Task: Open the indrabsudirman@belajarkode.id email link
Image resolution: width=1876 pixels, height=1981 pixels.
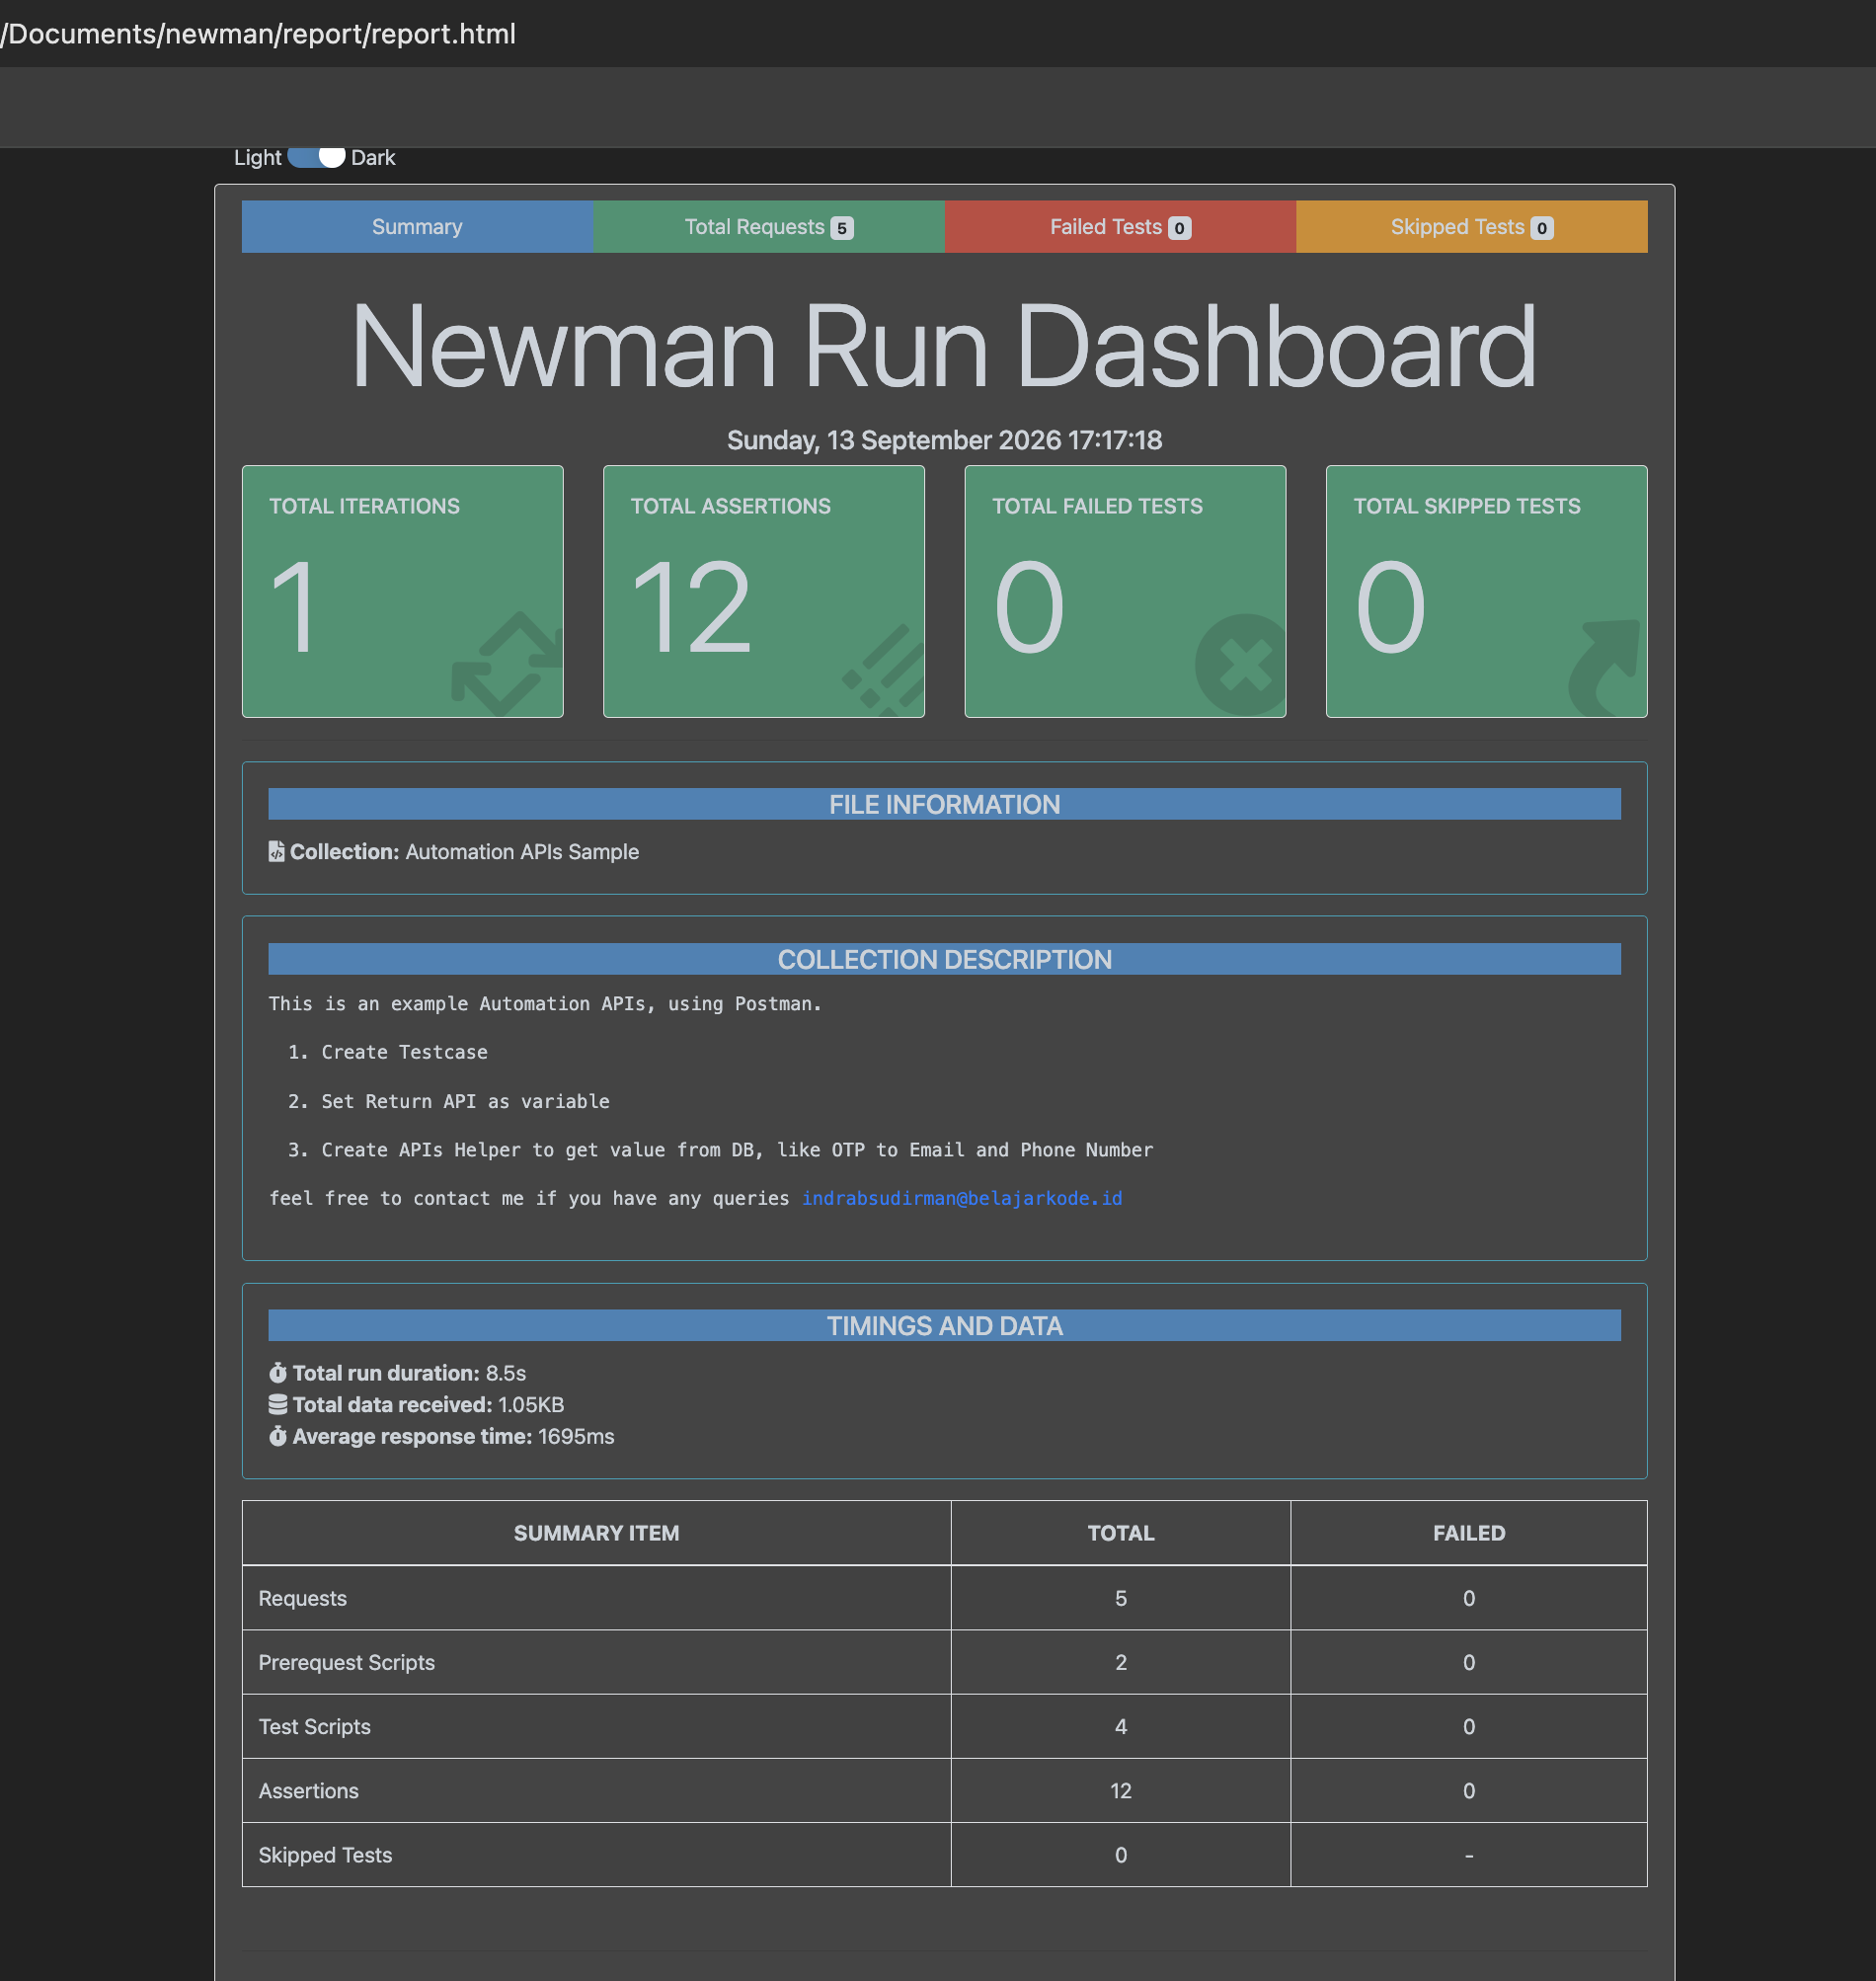Action: [x=962, y=1198]
